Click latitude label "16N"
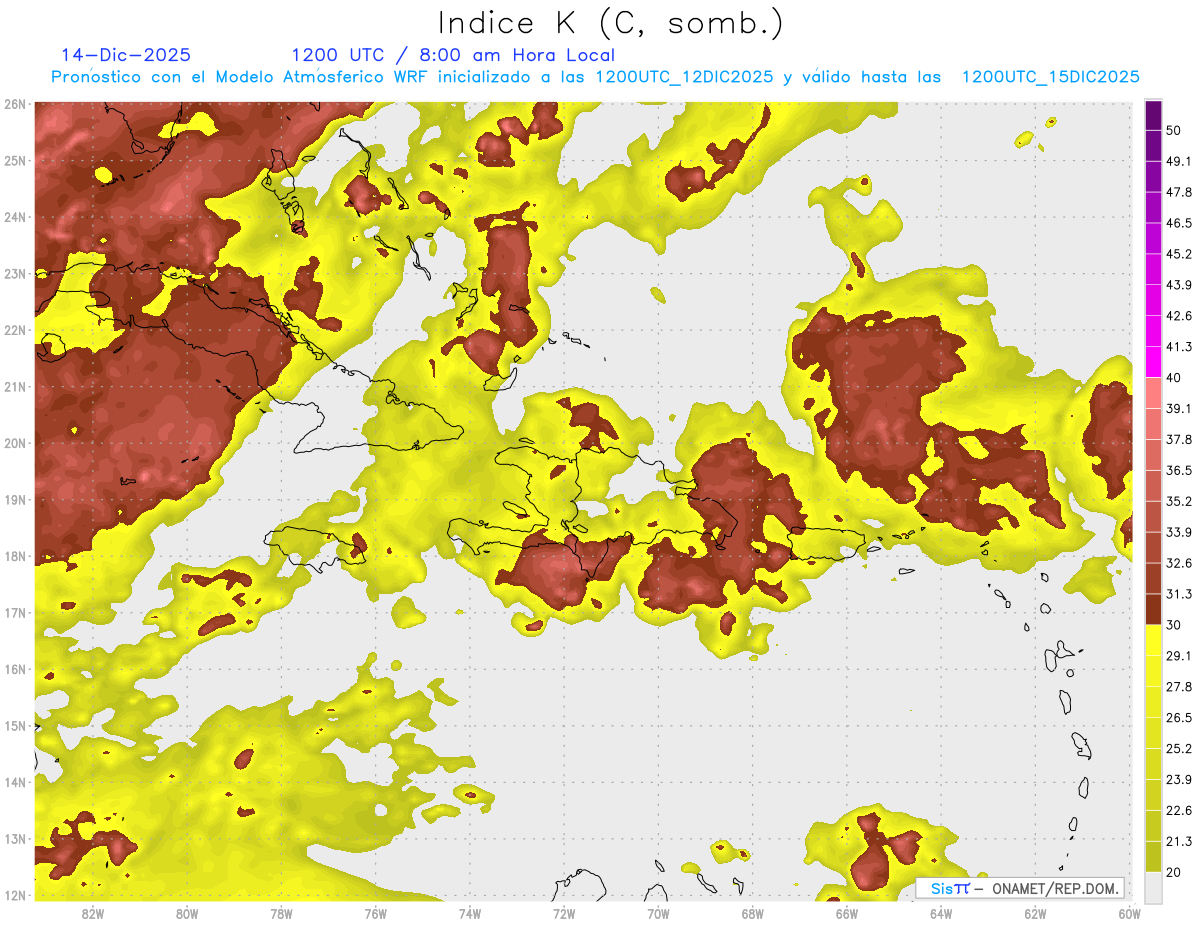 [15, 669]
